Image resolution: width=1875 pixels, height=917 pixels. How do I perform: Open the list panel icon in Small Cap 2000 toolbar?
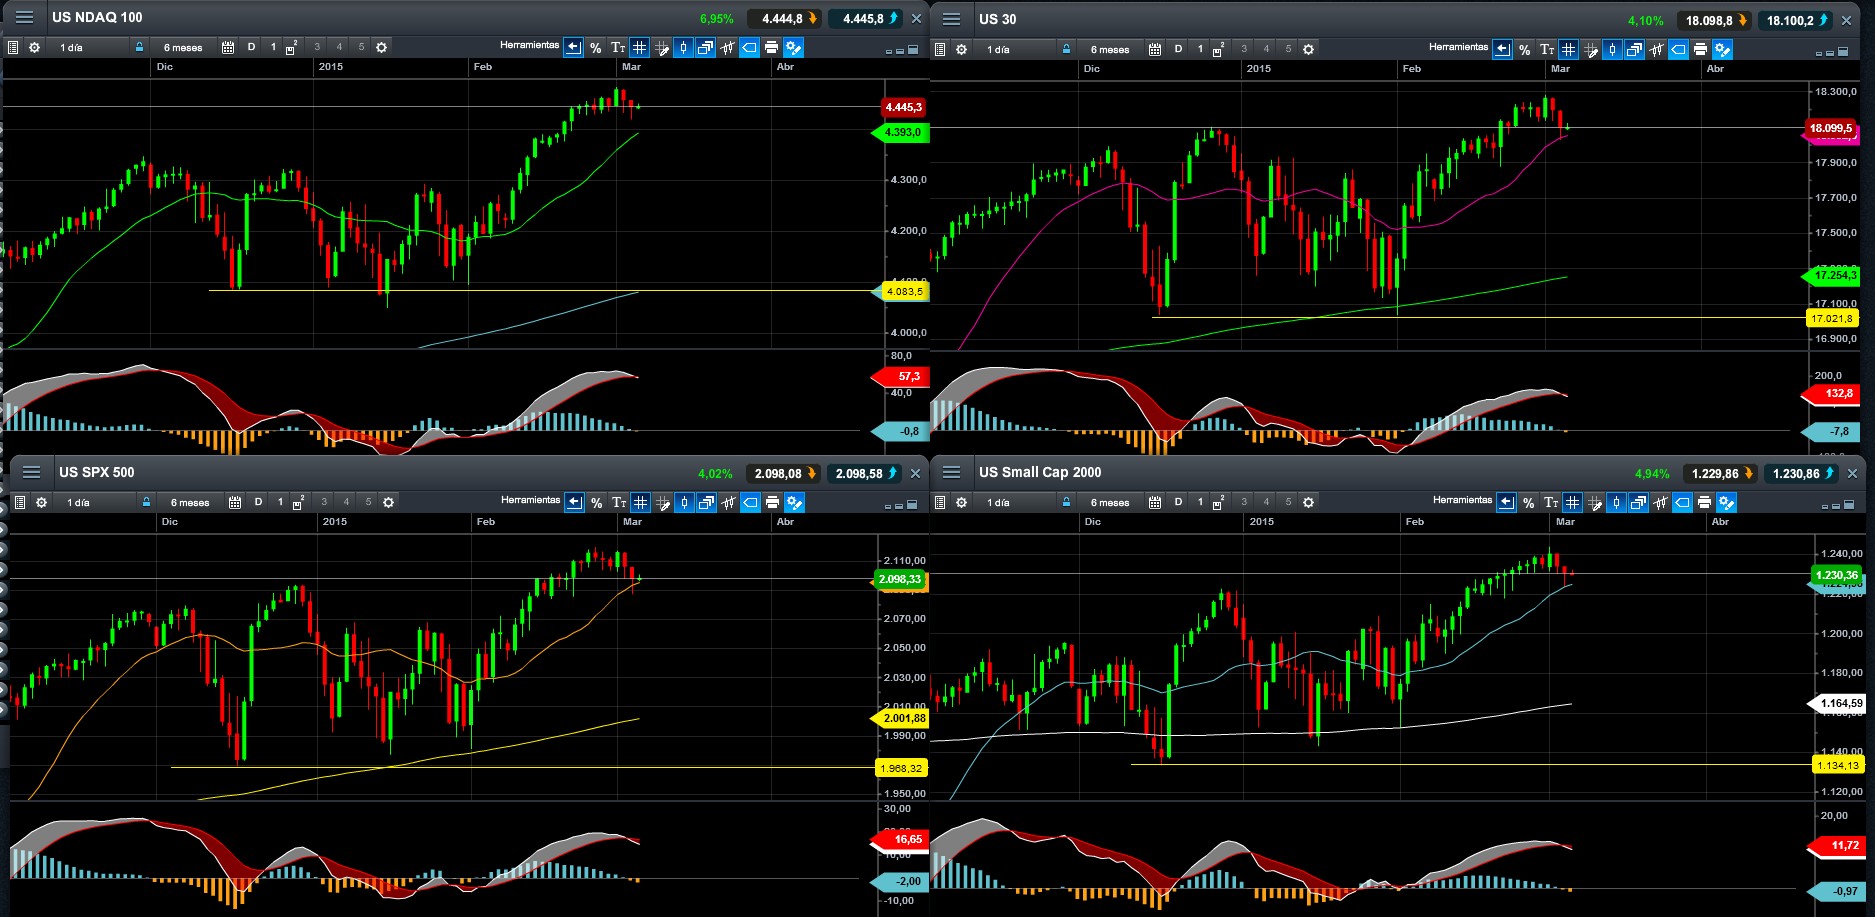point(939,502)
